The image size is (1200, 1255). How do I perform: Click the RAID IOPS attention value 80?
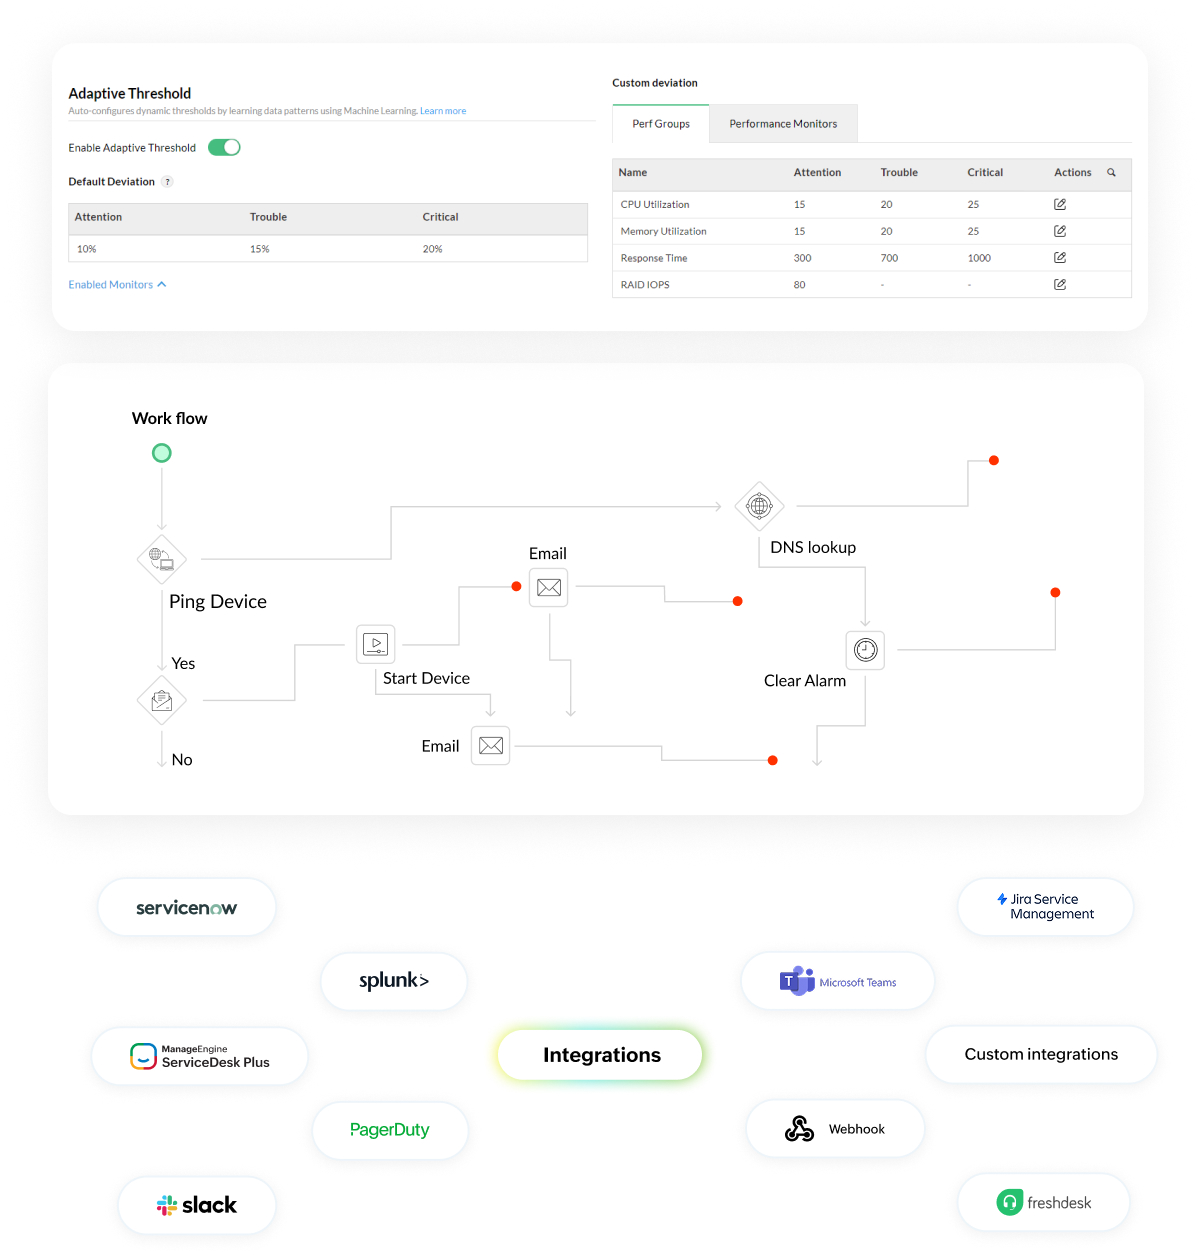click(x=799, y=285)
